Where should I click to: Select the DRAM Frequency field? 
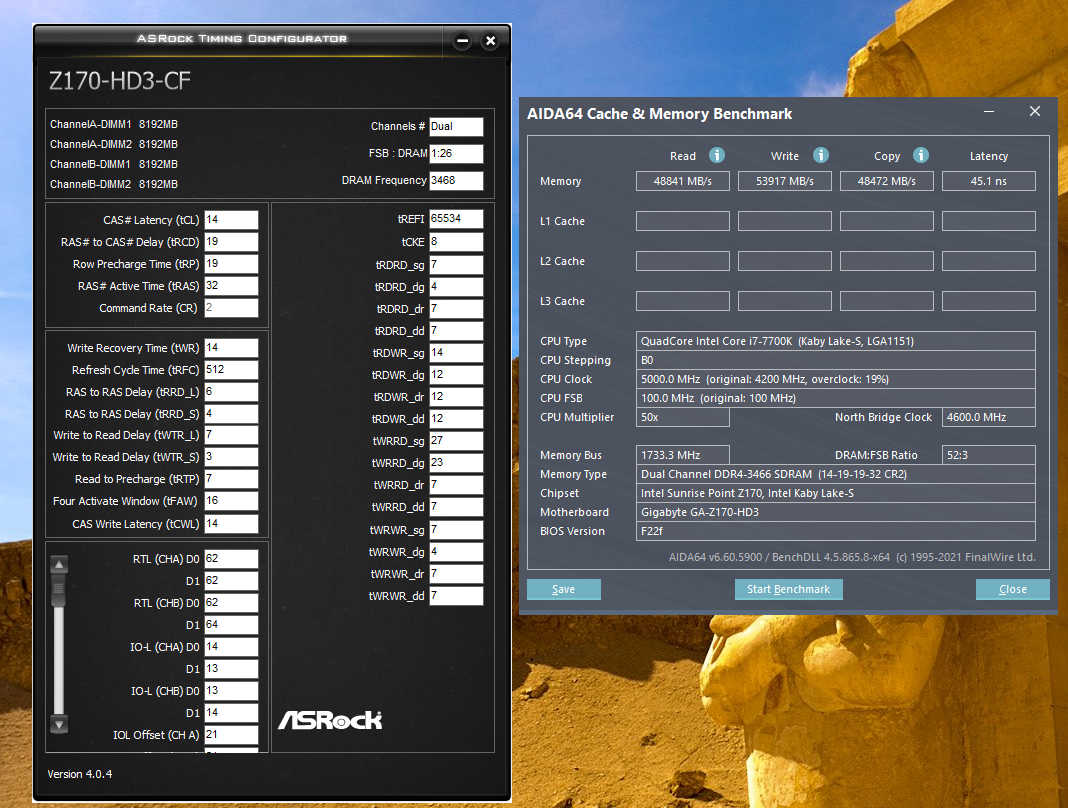click(x=456, y=181)
